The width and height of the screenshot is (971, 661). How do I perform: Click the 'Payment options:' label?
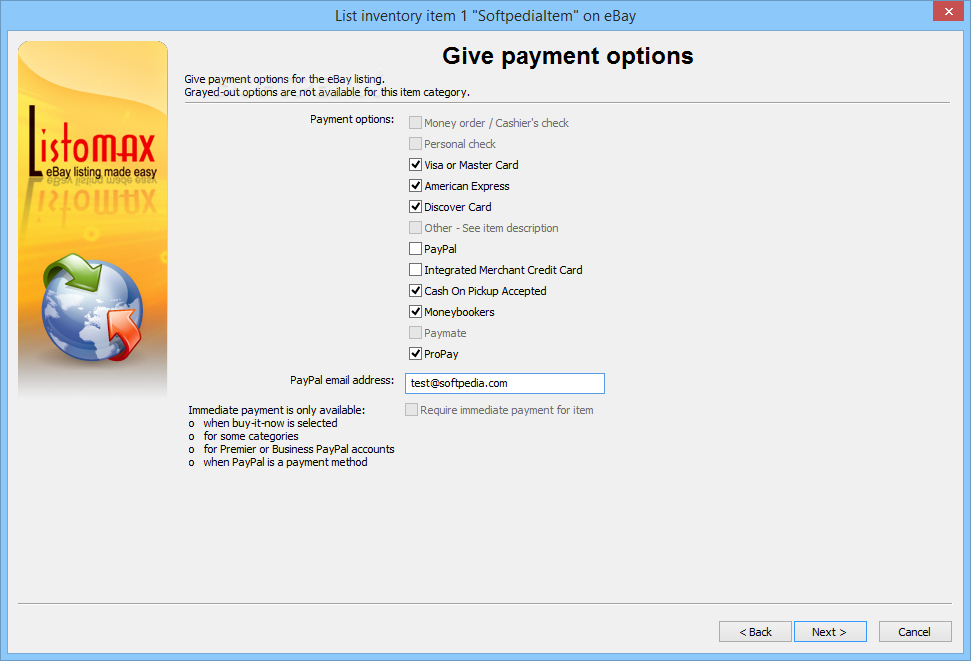pos(352,119)
